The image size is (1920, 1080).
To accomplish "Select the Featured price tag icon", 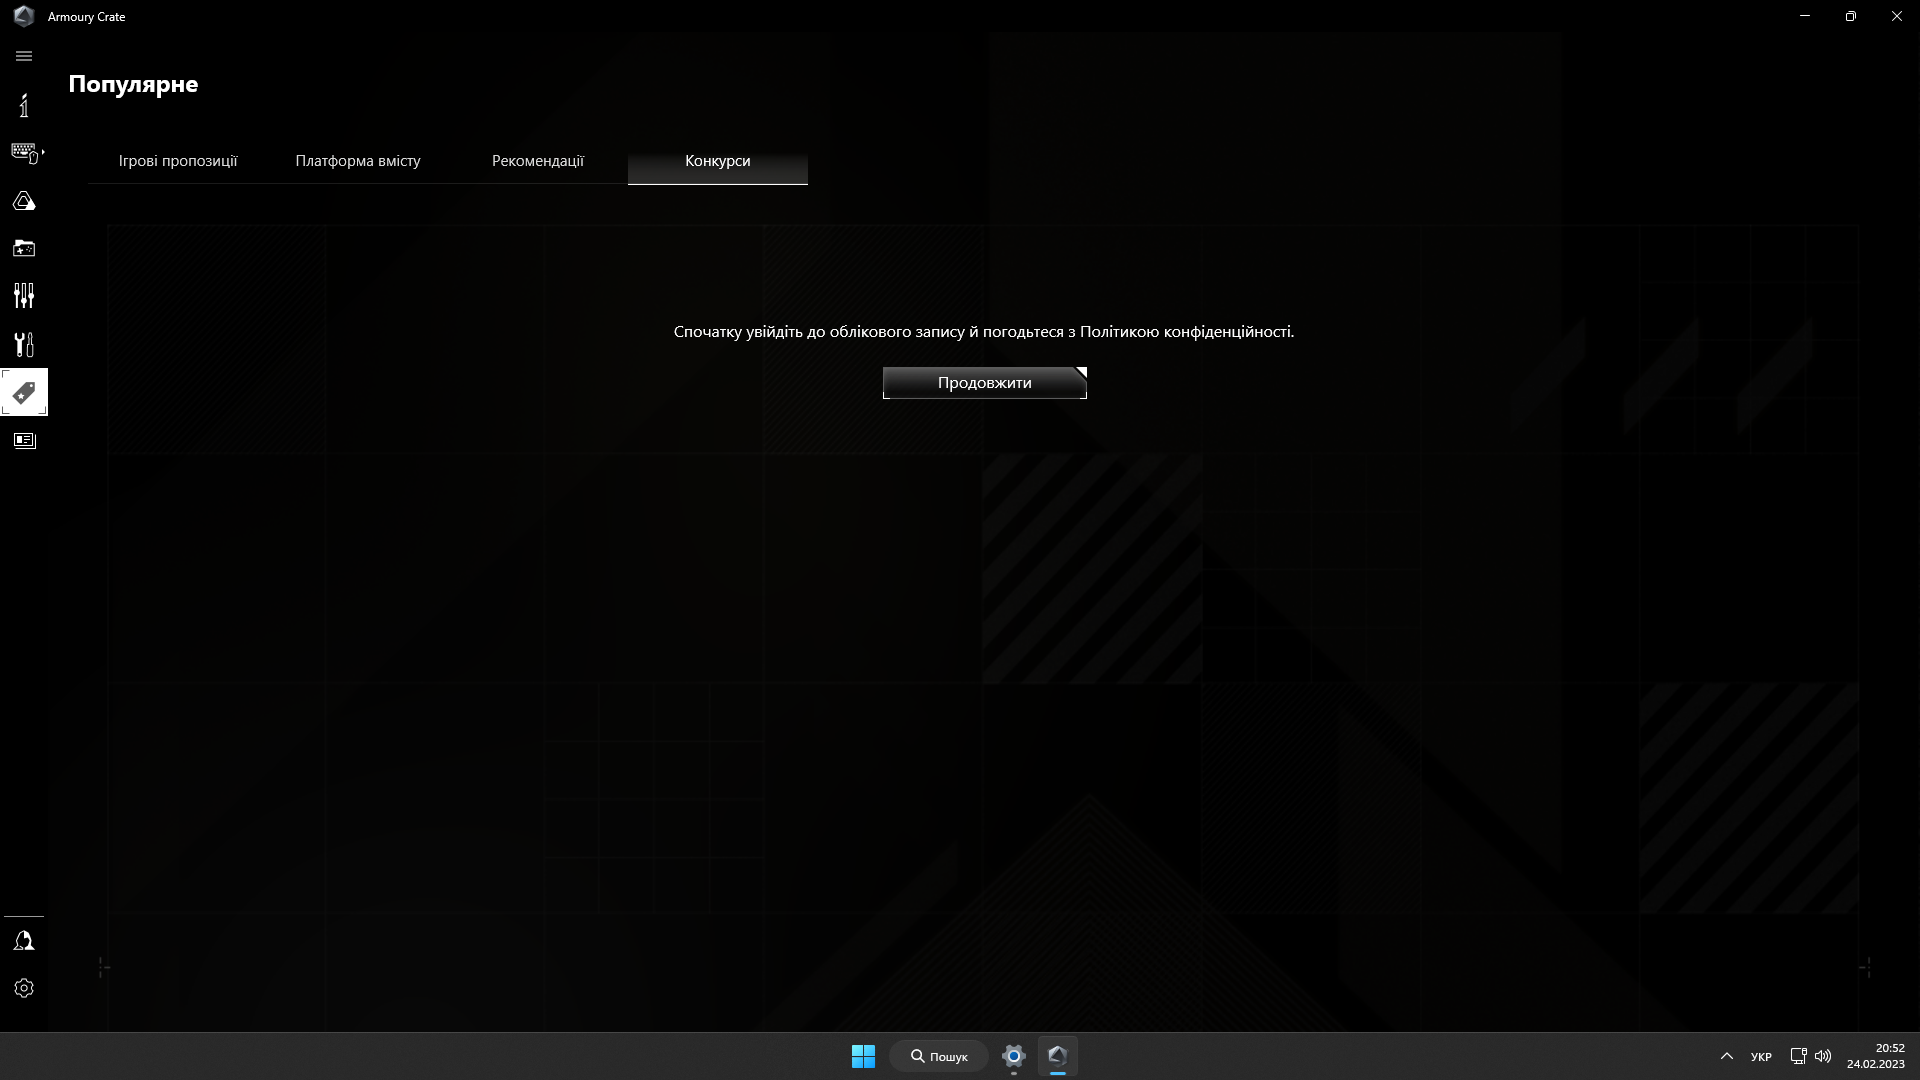I will (24, 392).
